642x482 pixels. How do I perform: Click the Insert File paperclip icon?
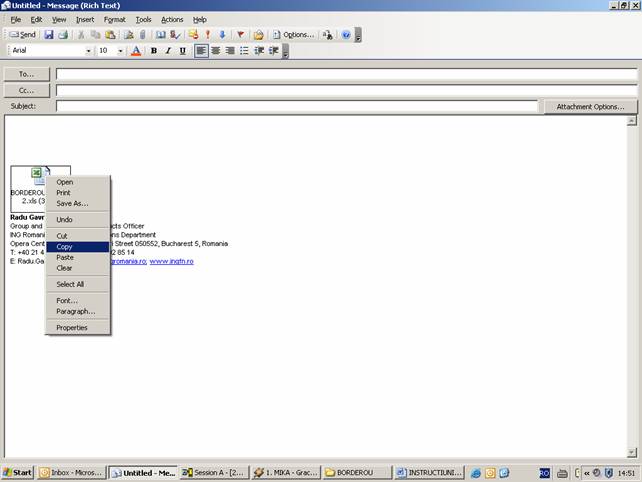coord(142,34)
